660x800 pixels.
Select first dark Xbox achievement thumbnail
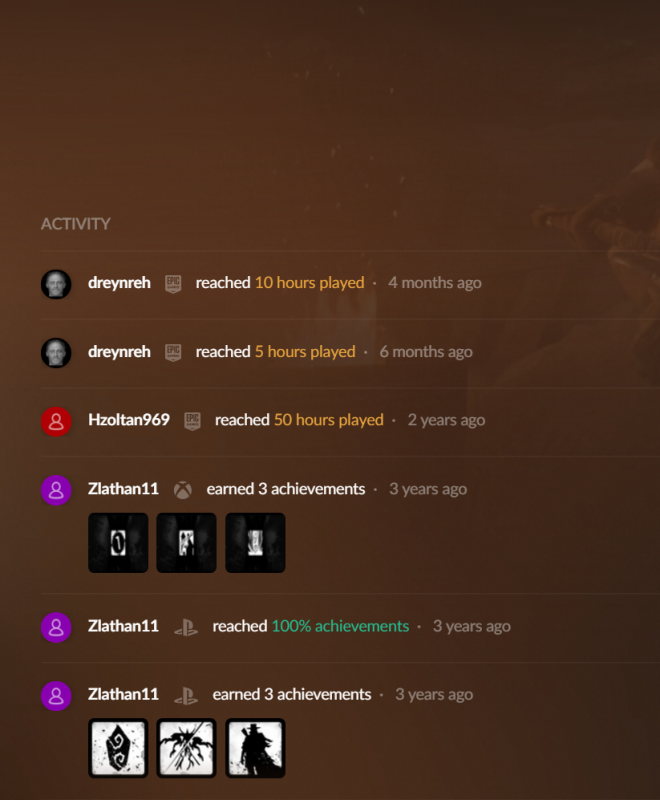[x=118, y=543]
